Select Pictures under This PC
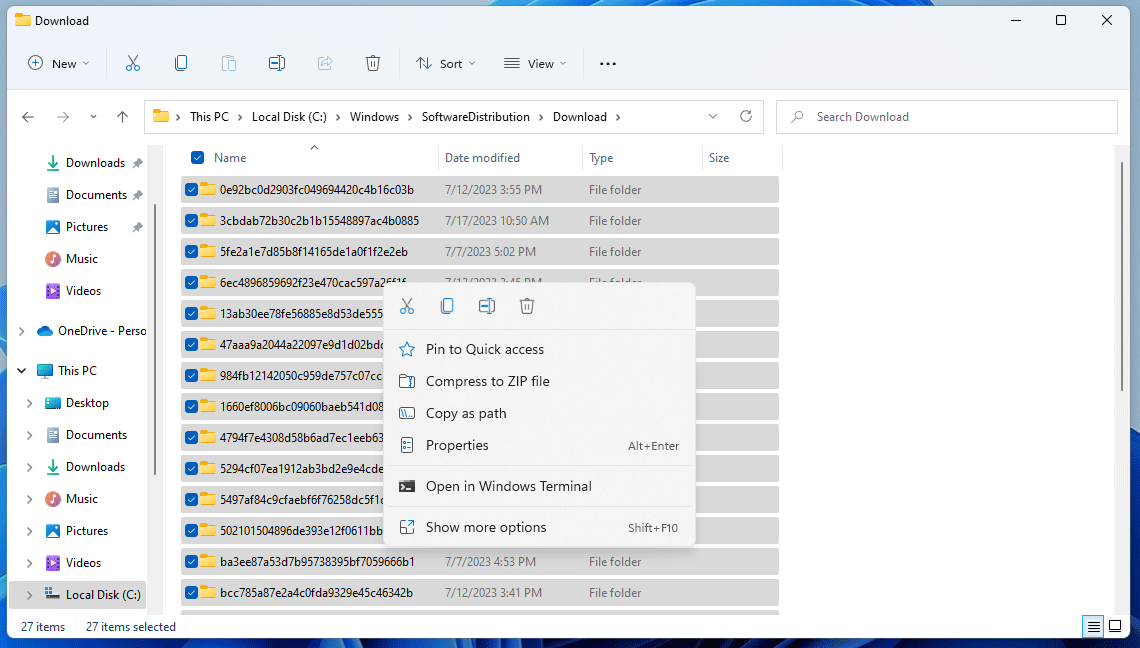 [87, 531]
